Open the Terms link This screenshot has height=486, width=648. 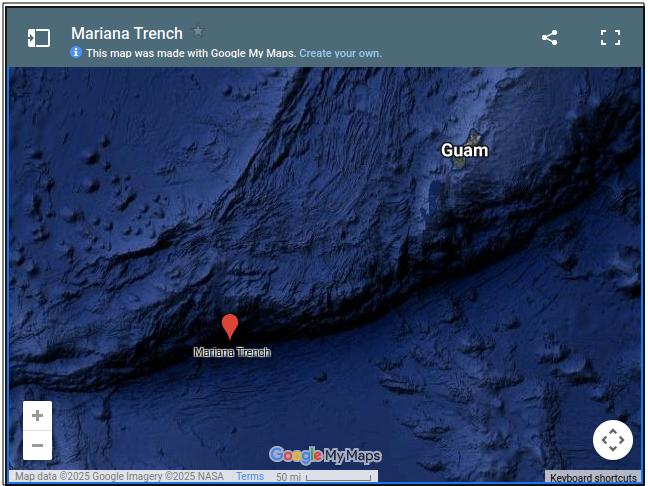(x=250, y=476)
